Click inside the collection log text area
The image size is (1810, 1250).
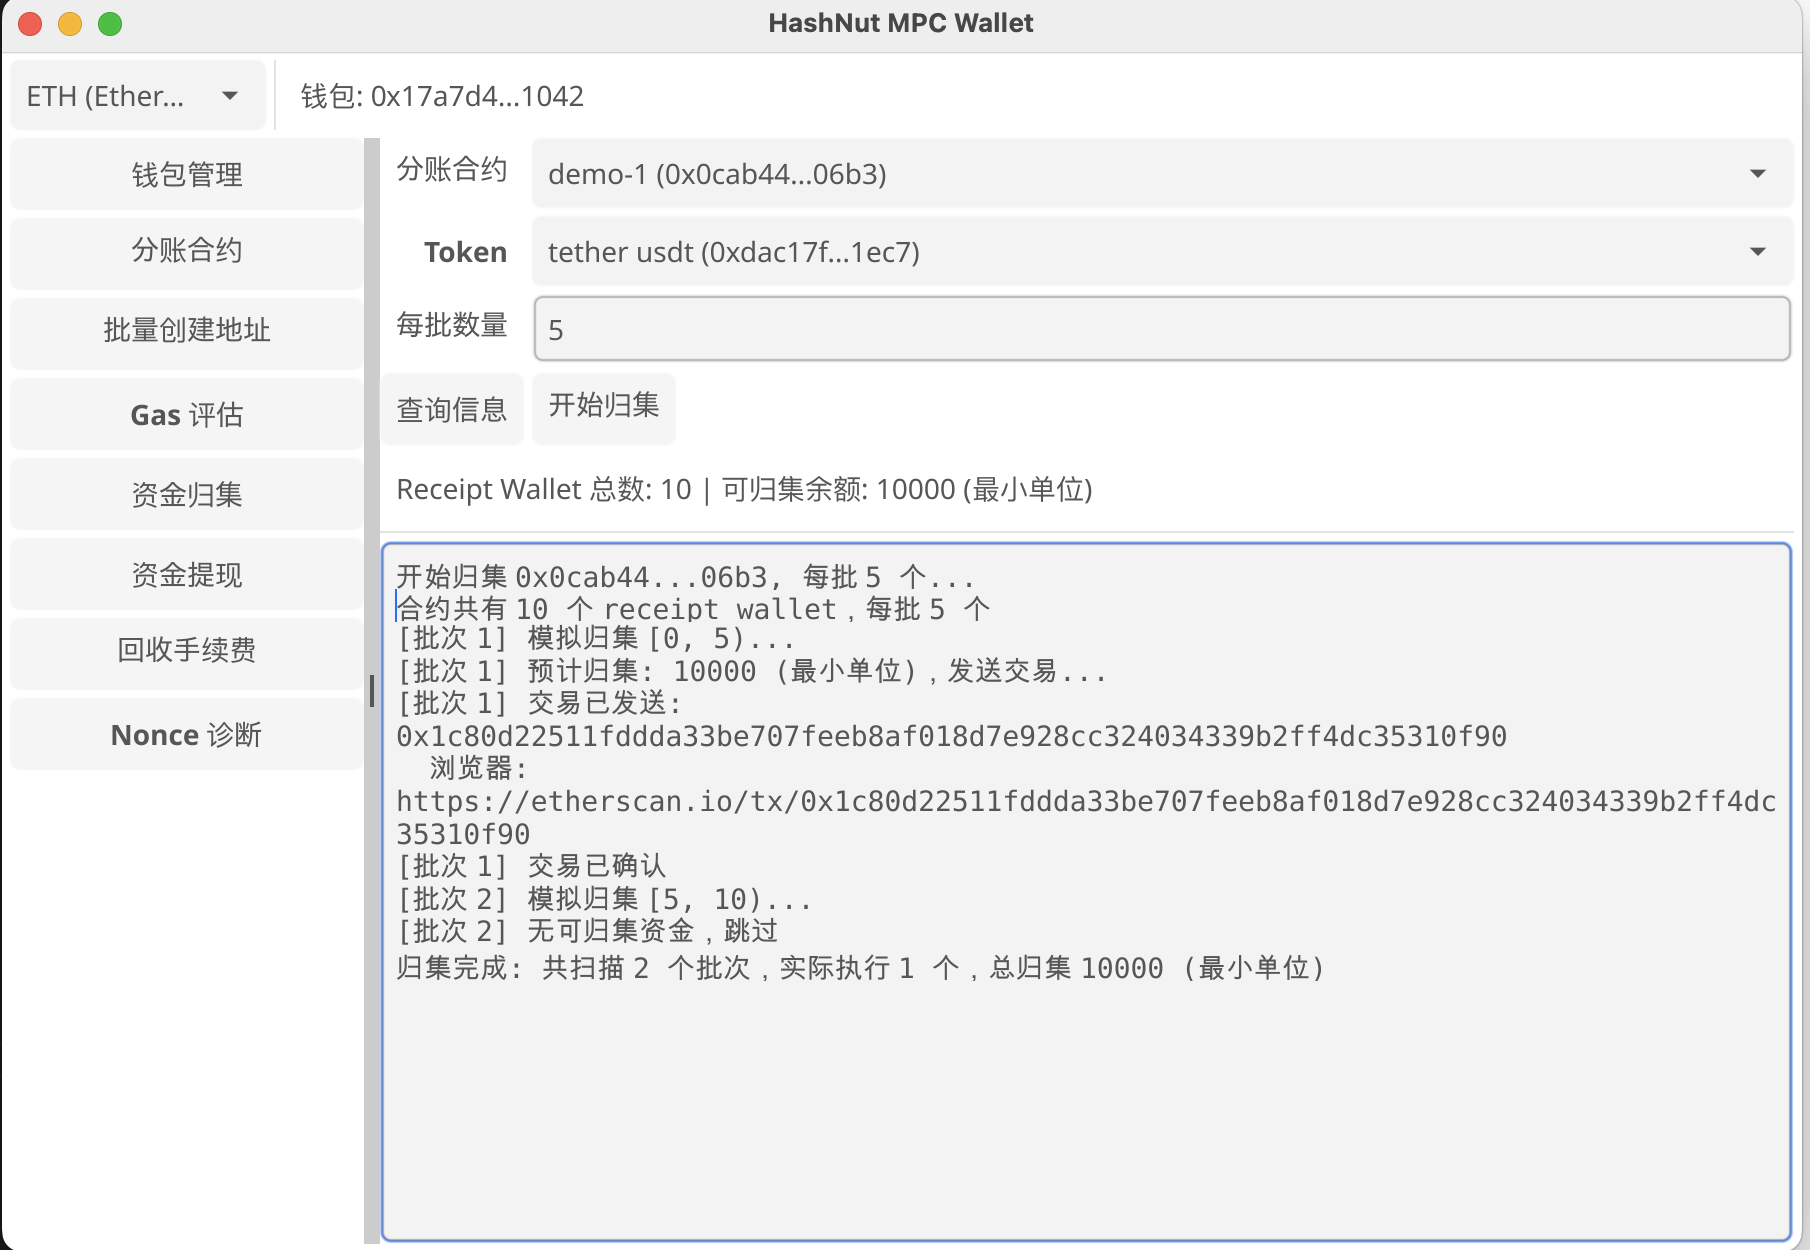(1086, 892)
